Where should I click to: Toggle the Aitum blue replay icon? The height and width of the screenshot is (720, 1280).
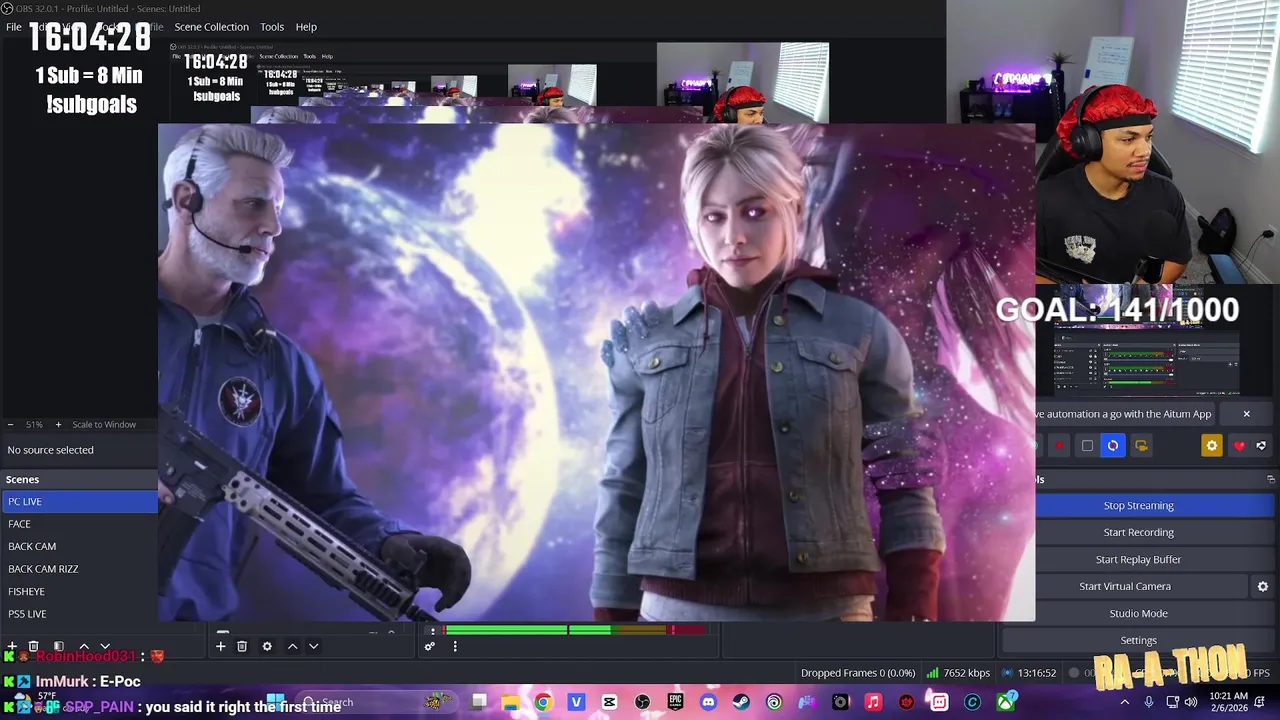coord(1113,446)
